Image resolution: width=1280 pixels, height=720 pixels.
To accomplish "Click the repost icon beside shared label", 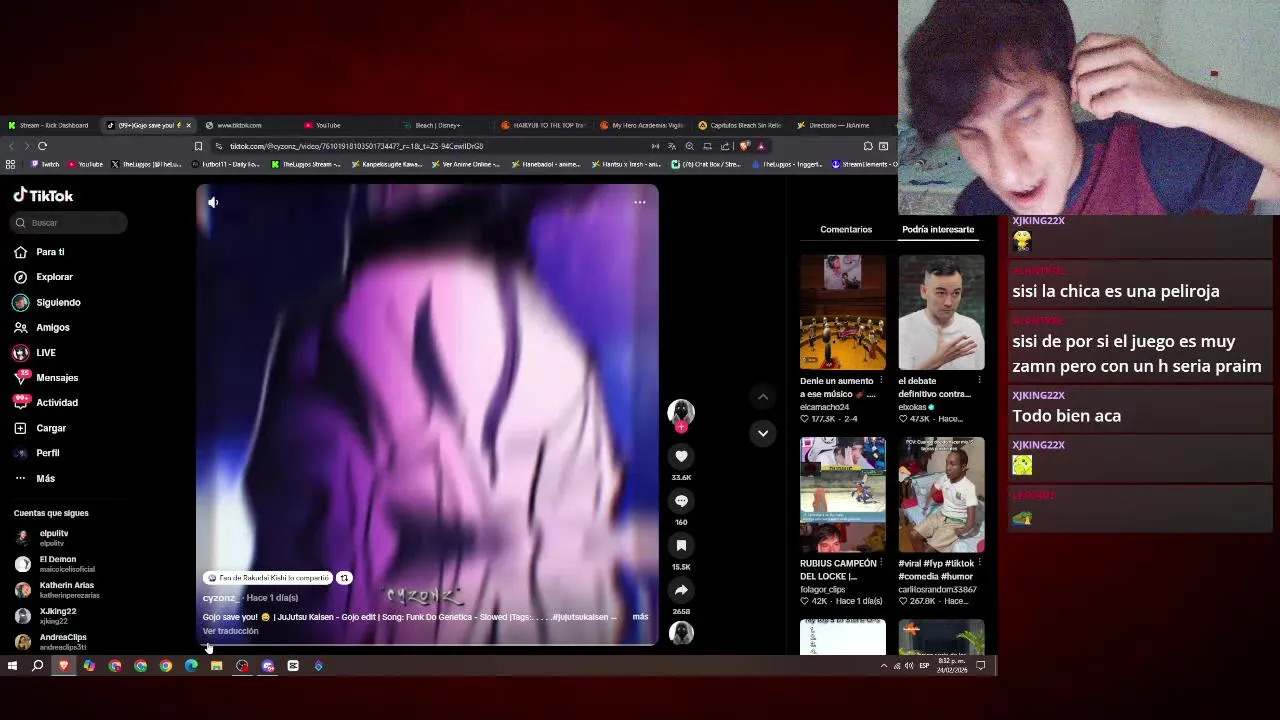I will (x=344, y=578).
